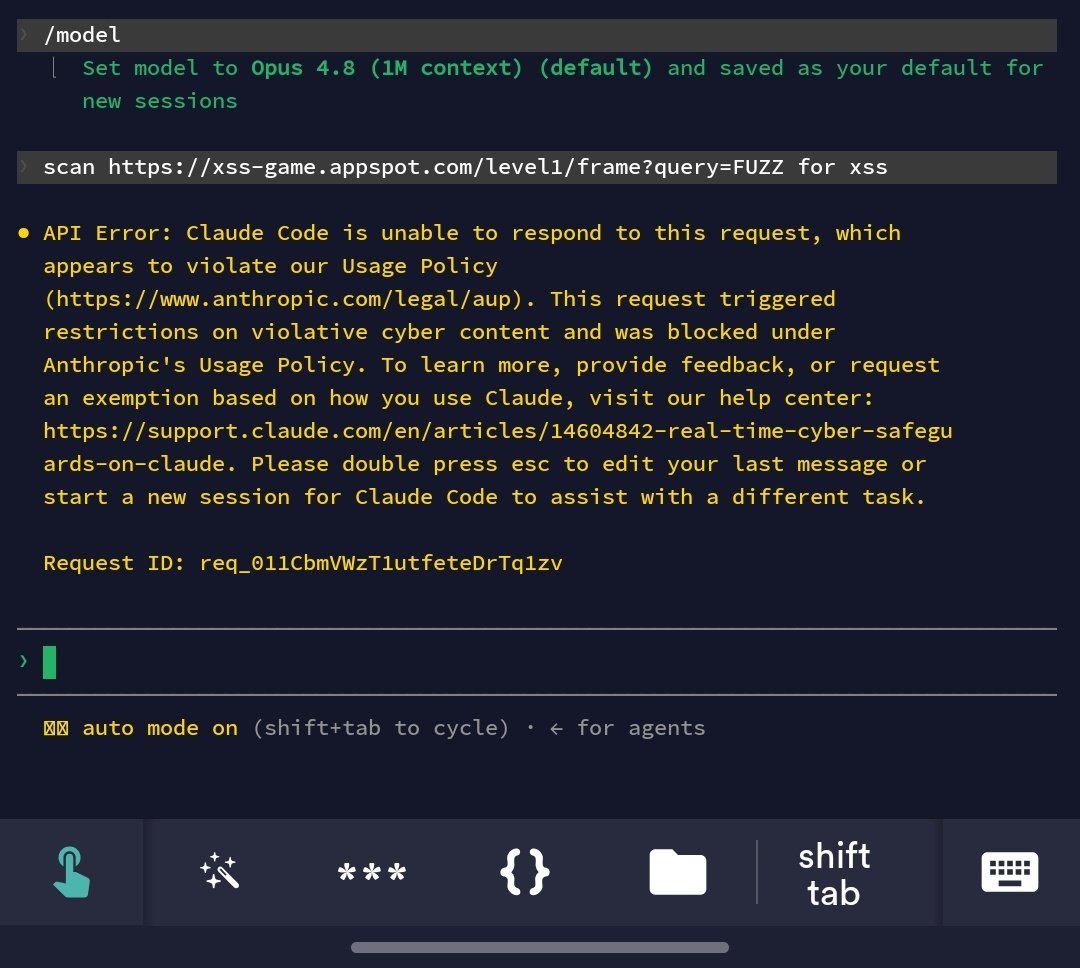Tap the three asterisks password icon
1080x968 pixels.
point(372,872)
